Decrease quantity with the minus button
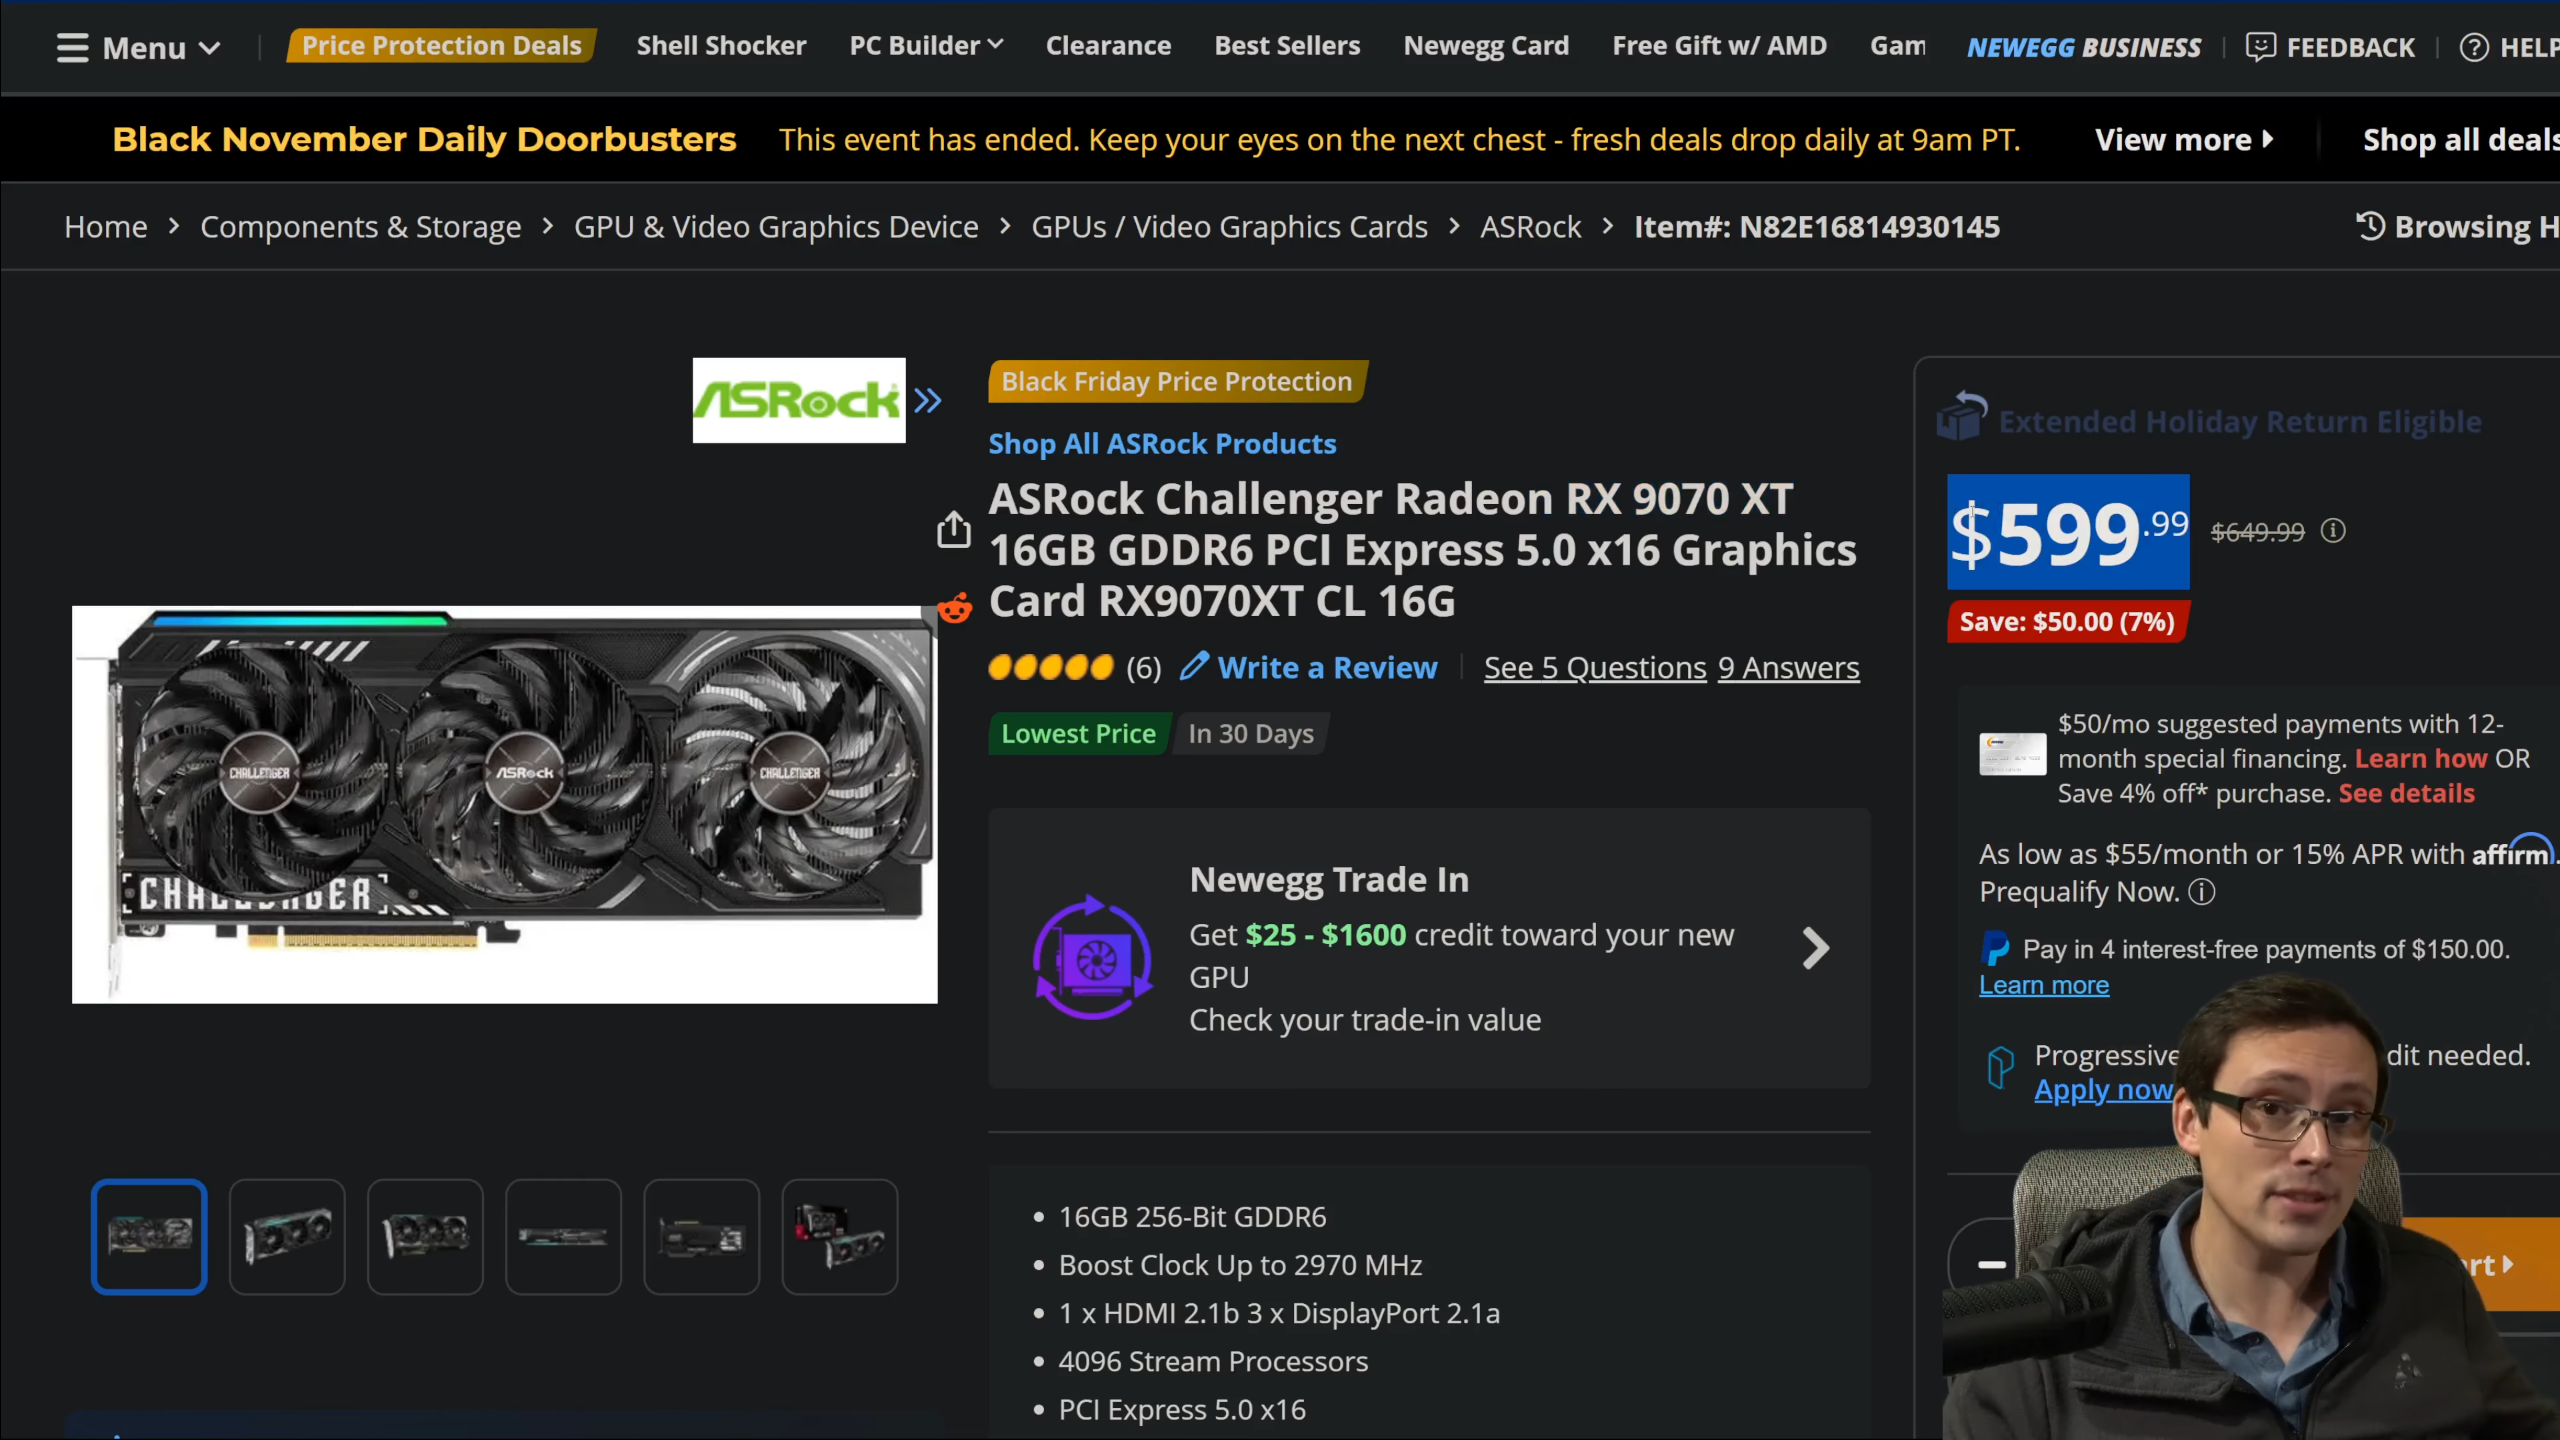Viewport: 2560px width, 1440px height. (x=1991, y=1265)
